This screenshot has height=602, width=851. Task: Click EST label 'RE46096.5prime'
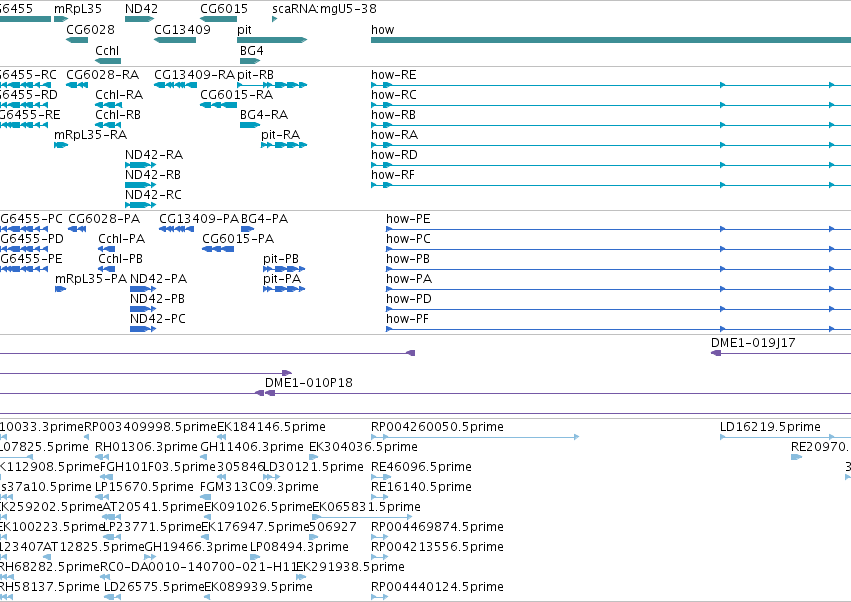(421, 467)
